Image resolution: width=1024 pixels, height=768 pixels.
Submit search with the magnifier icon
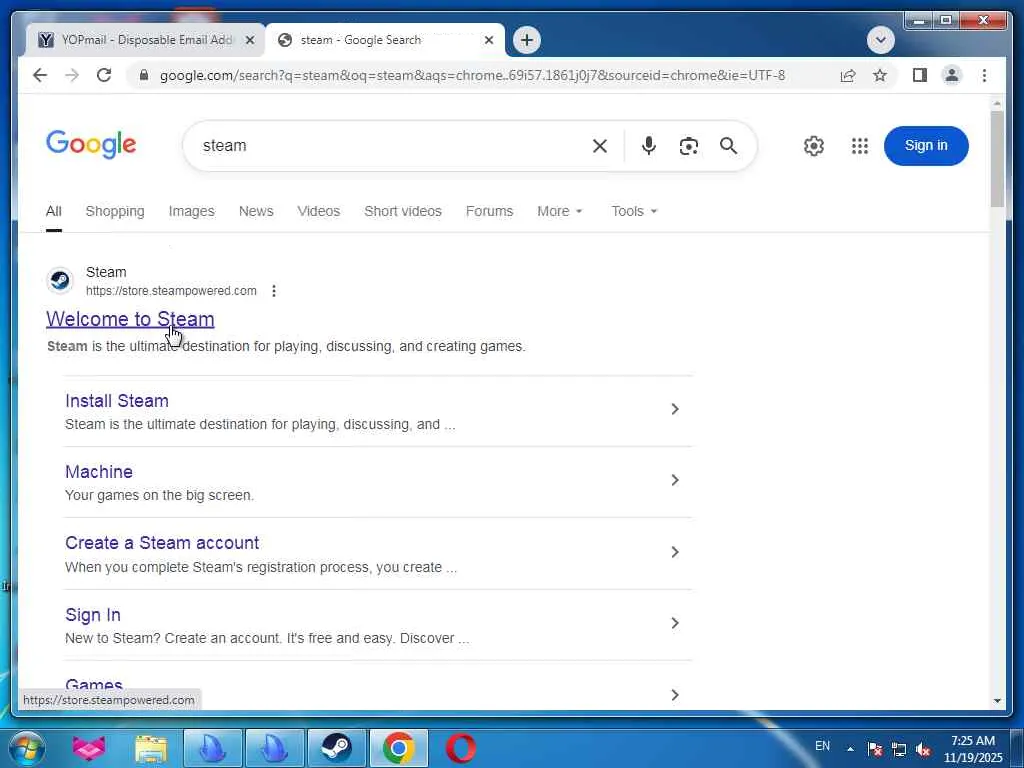(x=728, y=146)
